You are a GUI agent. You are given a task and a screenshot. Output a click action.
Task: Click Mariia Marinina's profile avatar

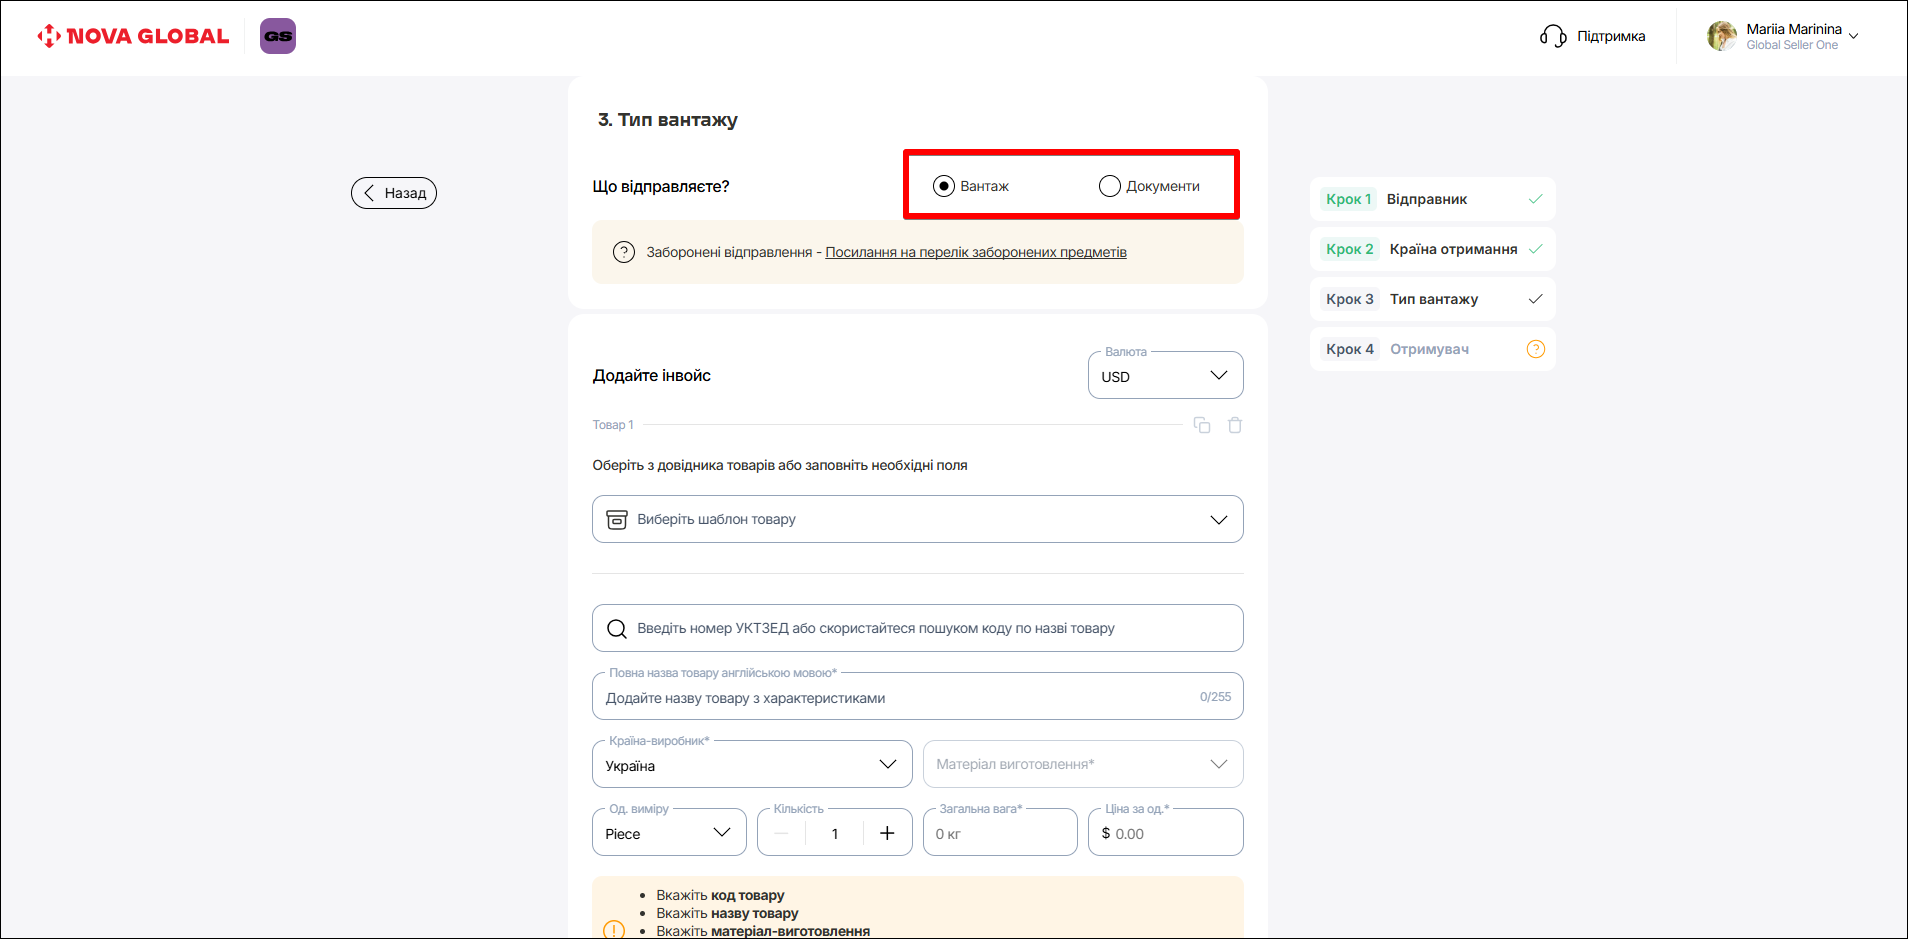pyautogui.click(x=1721, y=36)
